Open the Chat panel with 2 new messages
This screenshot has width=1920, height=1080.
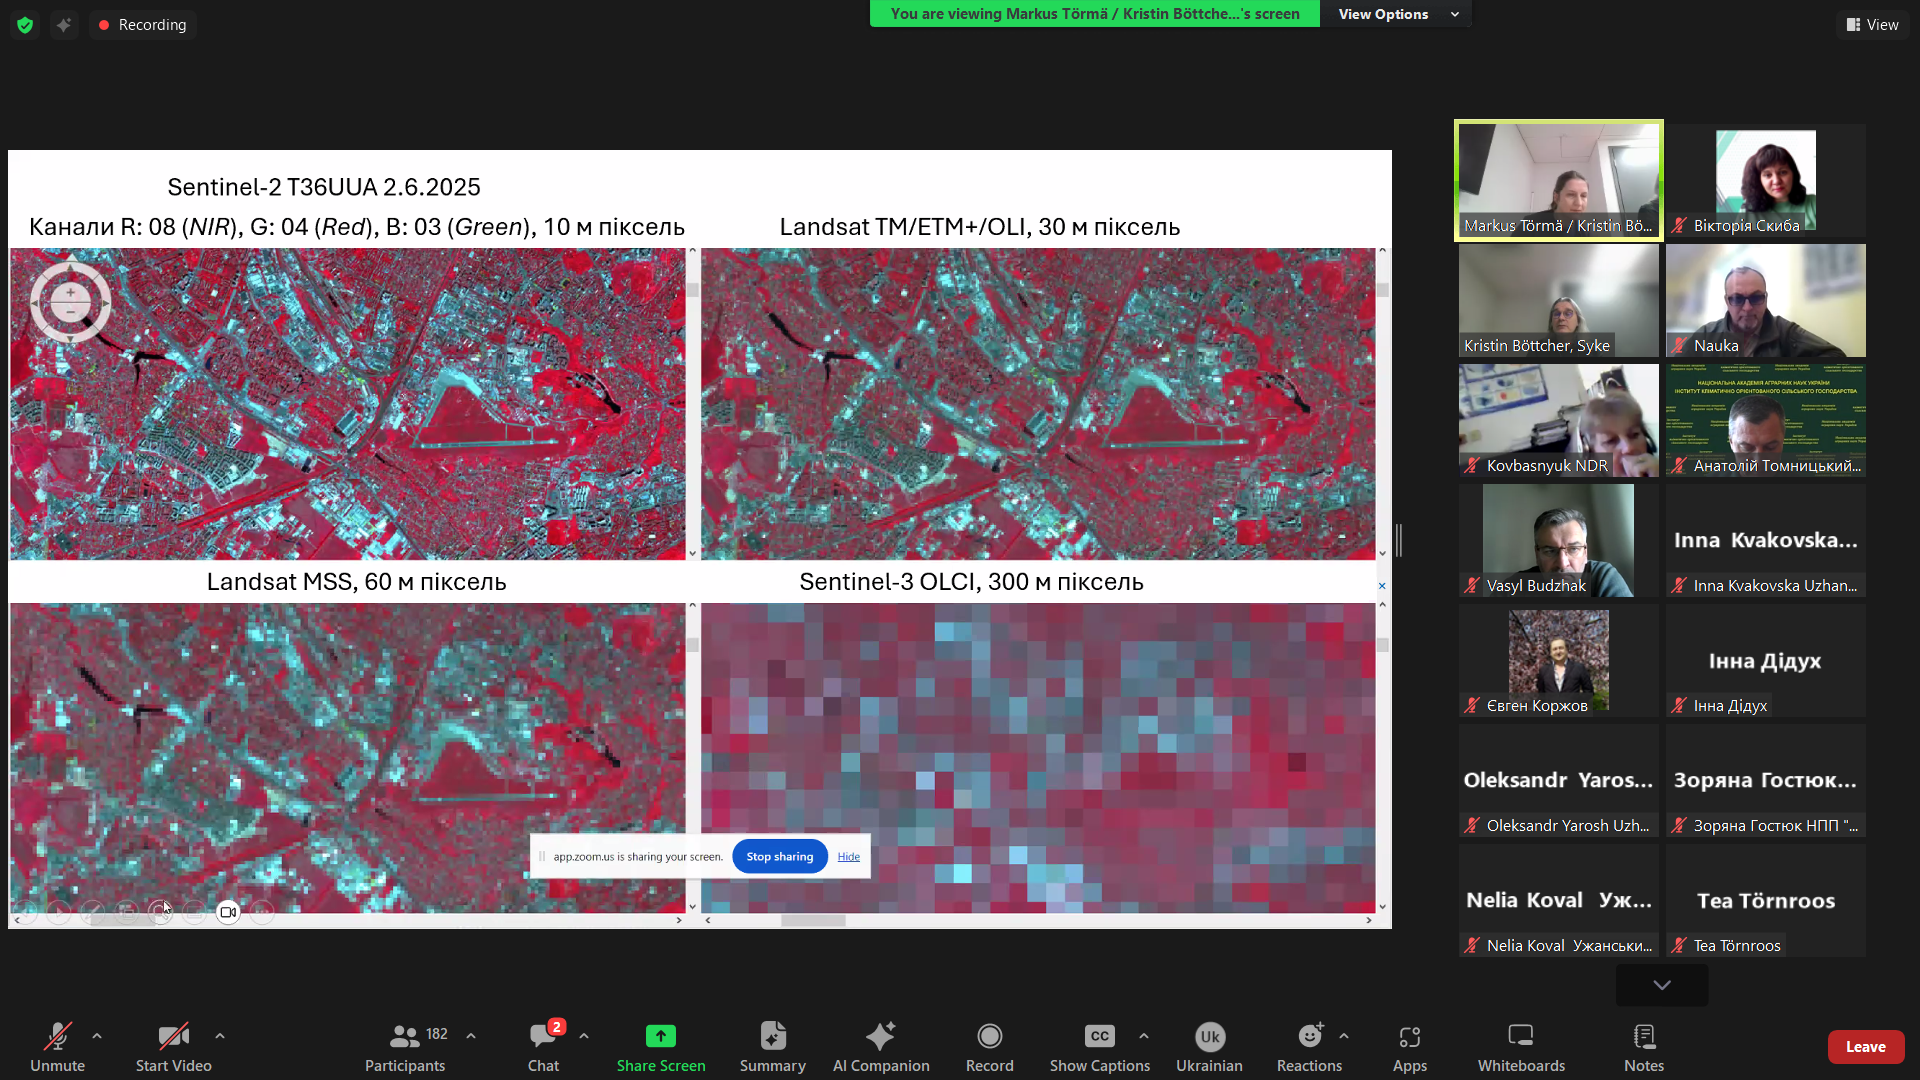(542, 1046)
